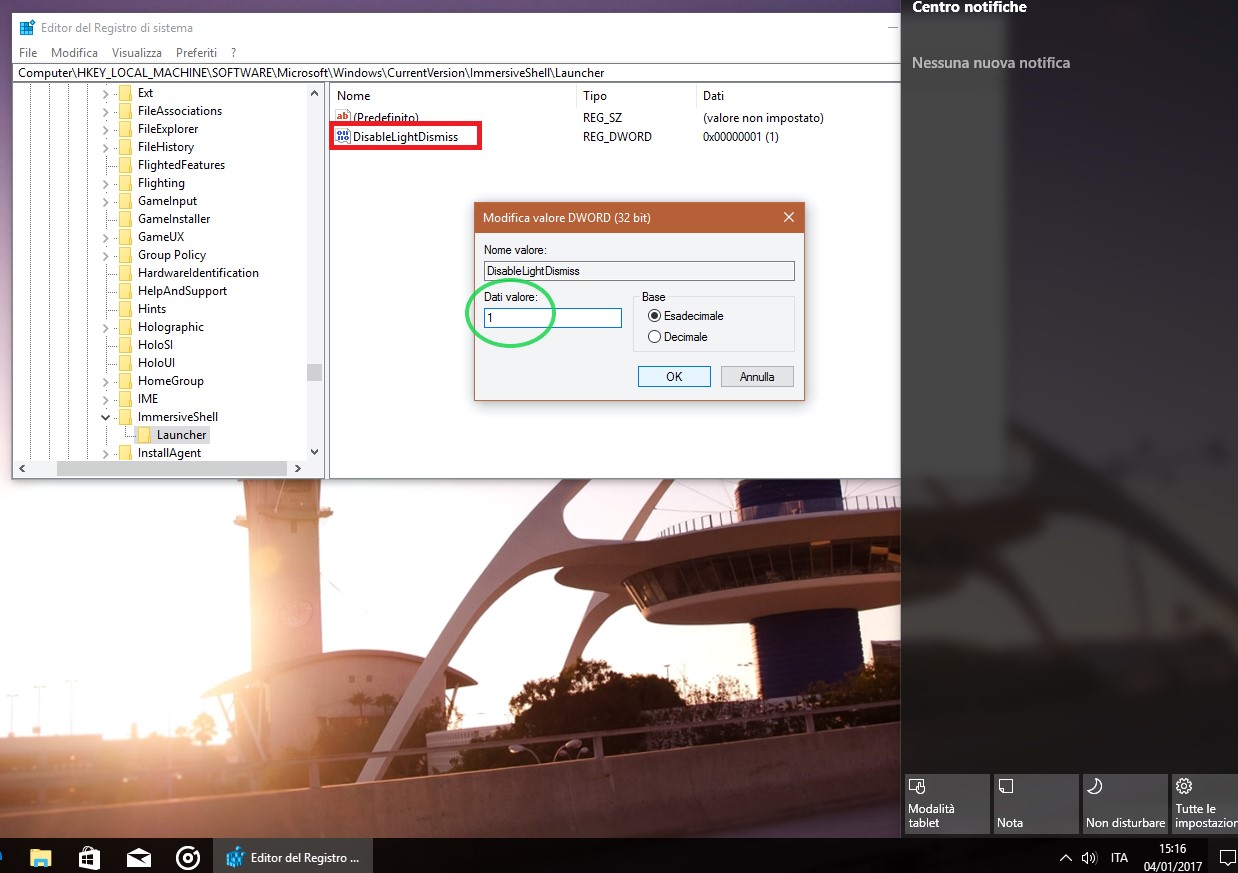Launch the Store app from the taskbar
The height and width of the screenshot is (873, 1238).
coord(89,857)
